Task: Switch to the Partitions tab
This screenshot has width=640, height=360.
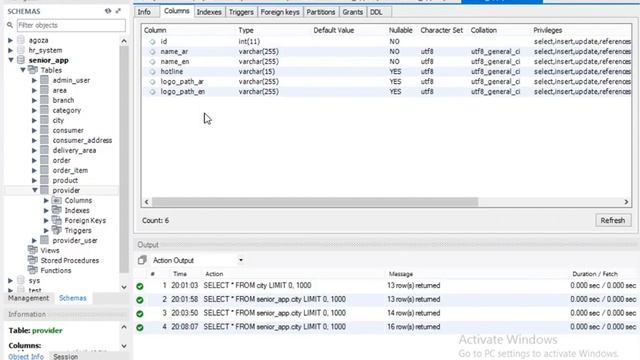Action: (321, 12)
